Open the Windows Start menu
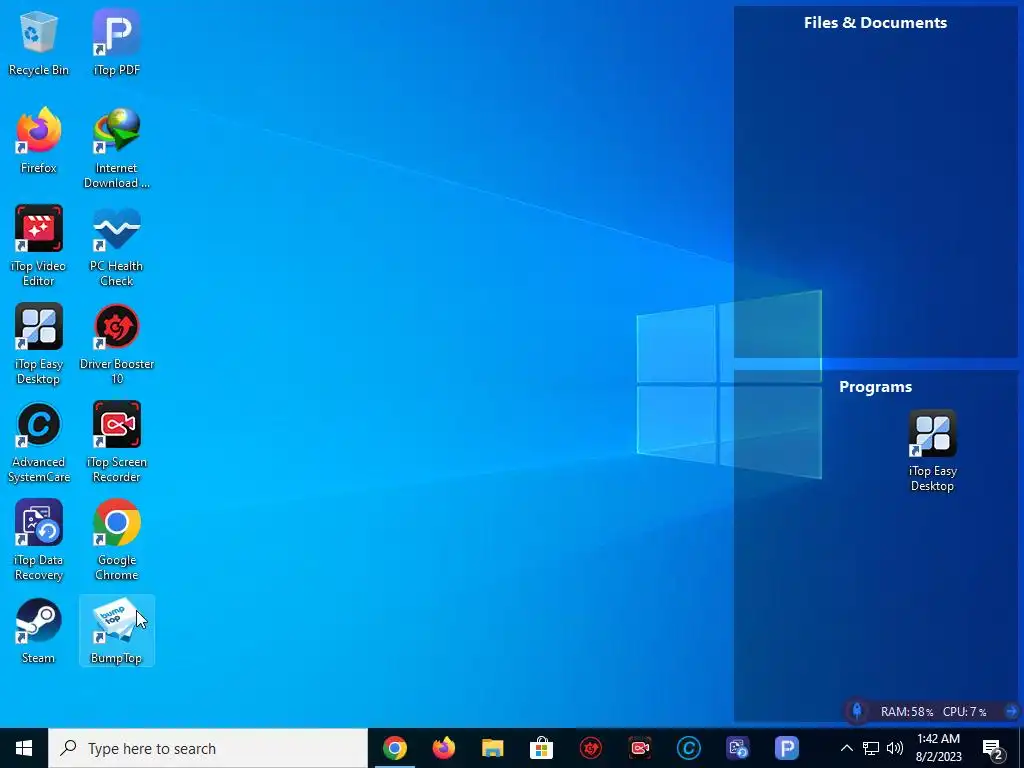Viewport: 1024px width, 768px height. pos(24,748)
